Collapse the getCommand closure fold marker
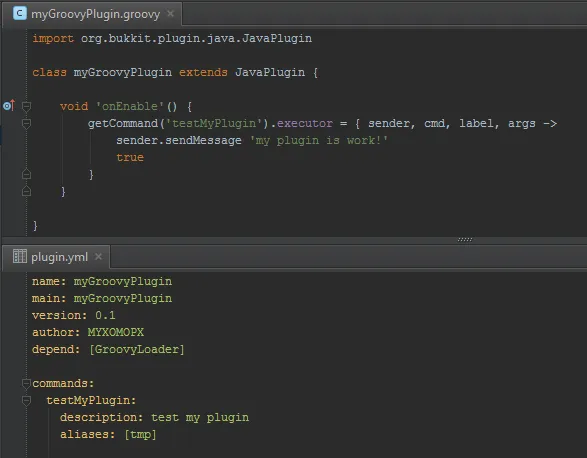 pyautogui.click(x=26, y=124)
